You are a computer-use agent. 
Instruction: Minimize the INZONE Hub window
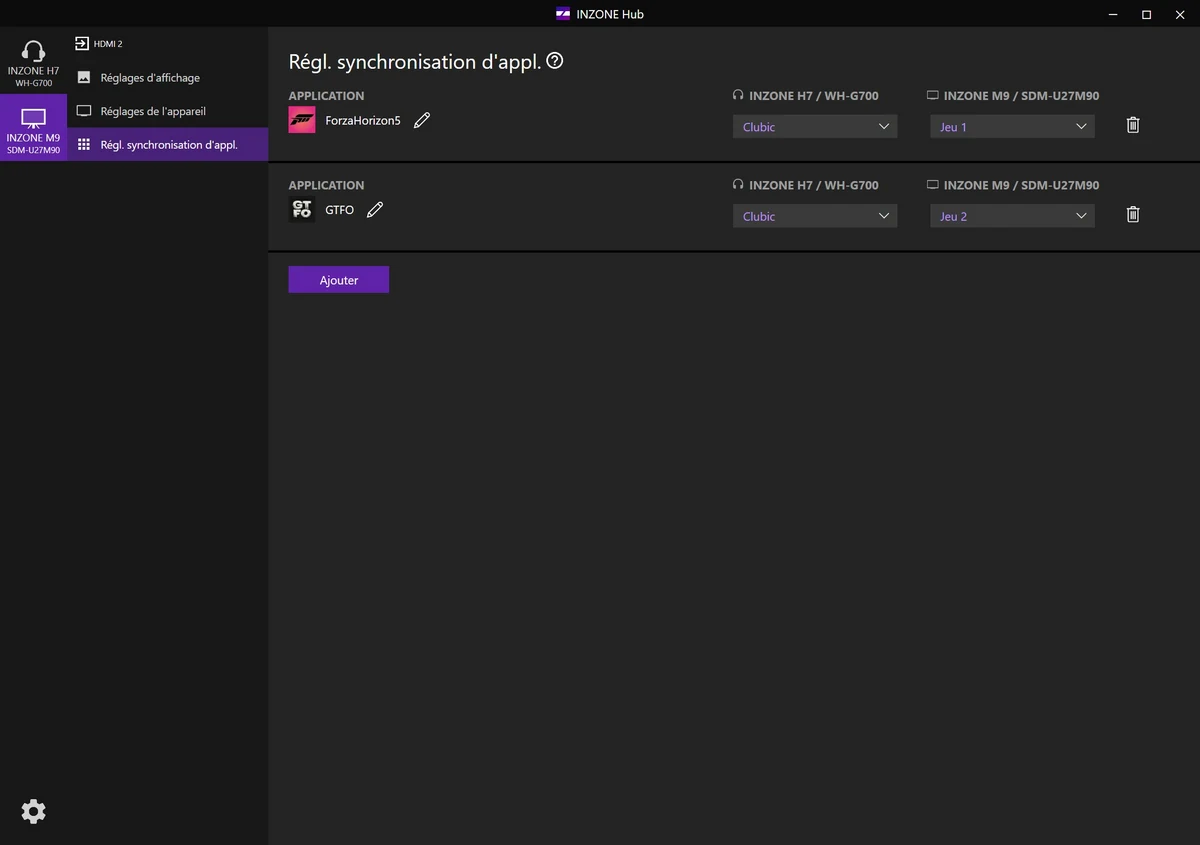point(1115,14)
